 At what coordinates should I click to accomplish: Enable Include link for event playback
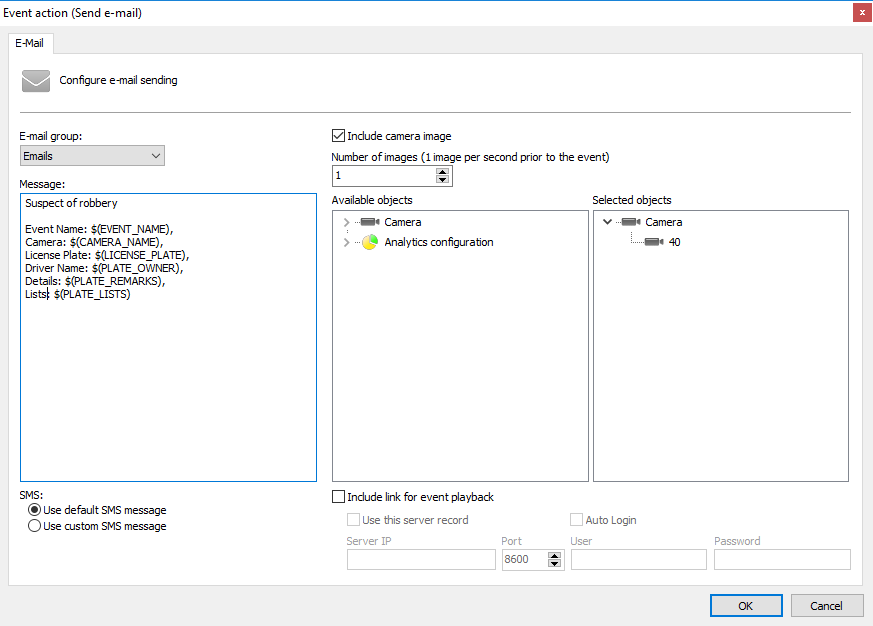(339, 497)
